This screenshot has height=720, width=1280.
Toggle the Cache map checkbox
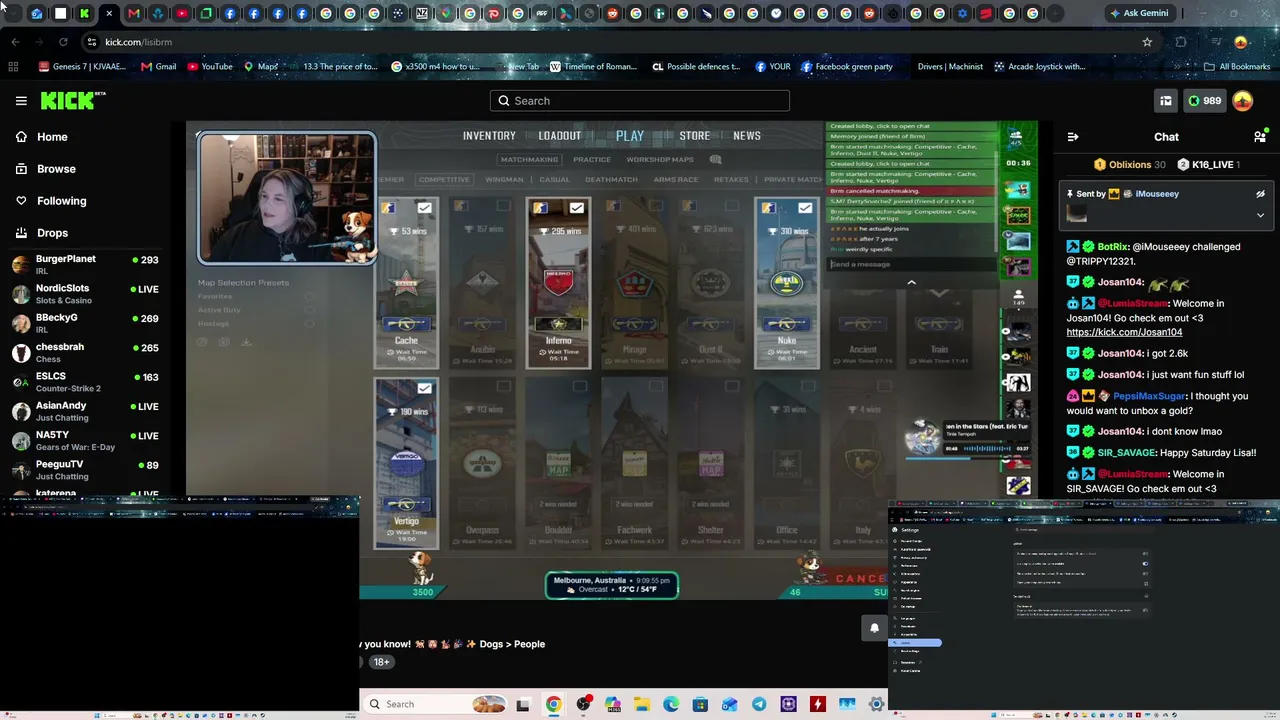(424, 208)
